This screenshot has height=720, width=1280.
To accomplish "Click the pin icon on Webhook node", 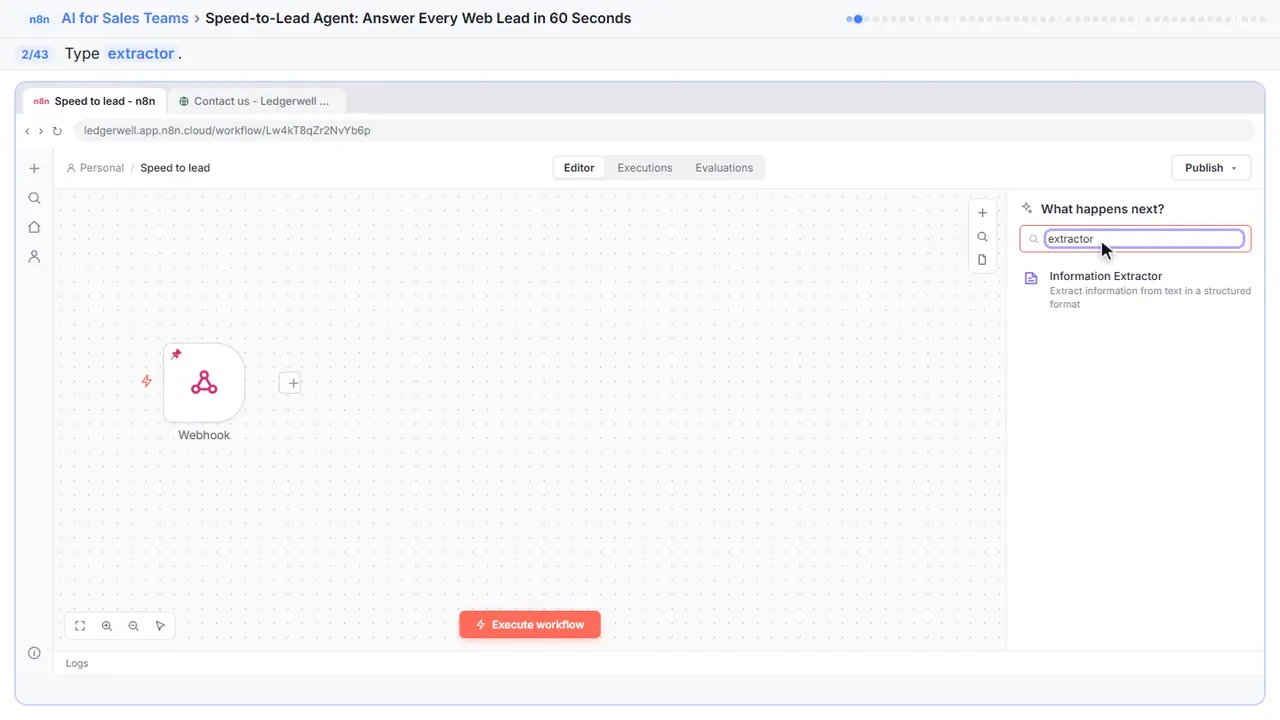I will tap(176, 354).
